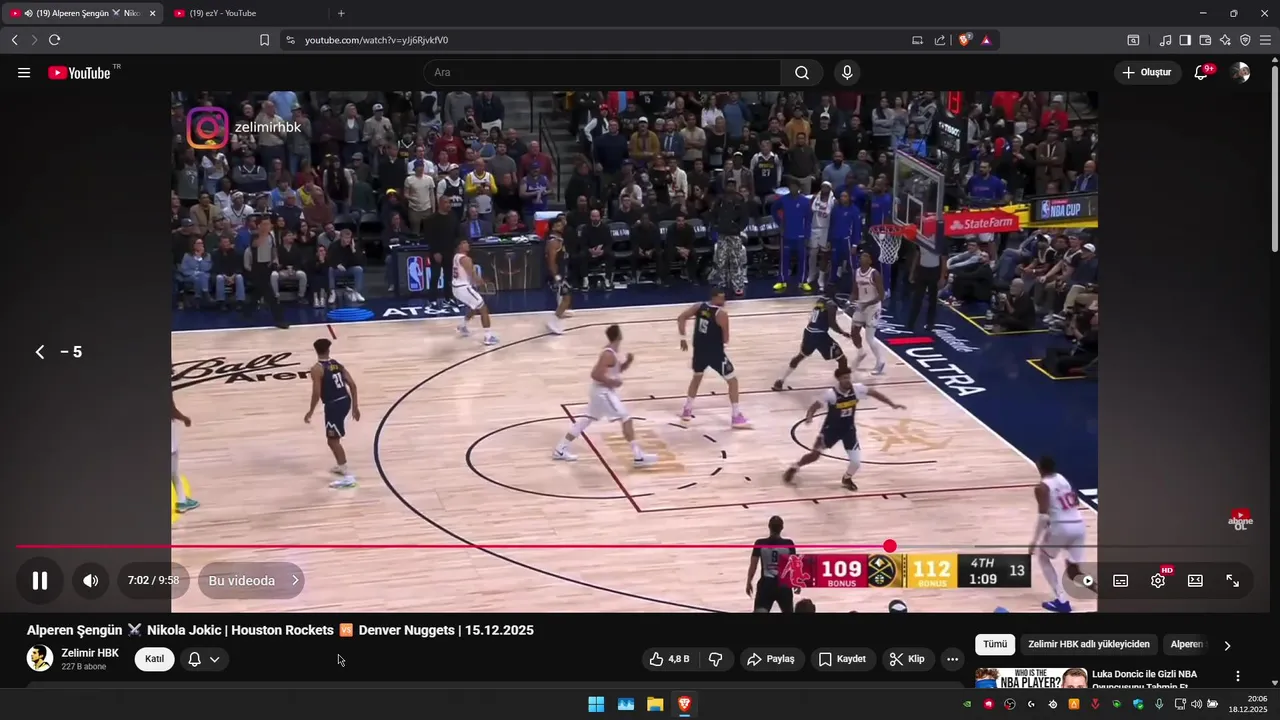Select the 'Tümü' filter chip

point(995,645)
